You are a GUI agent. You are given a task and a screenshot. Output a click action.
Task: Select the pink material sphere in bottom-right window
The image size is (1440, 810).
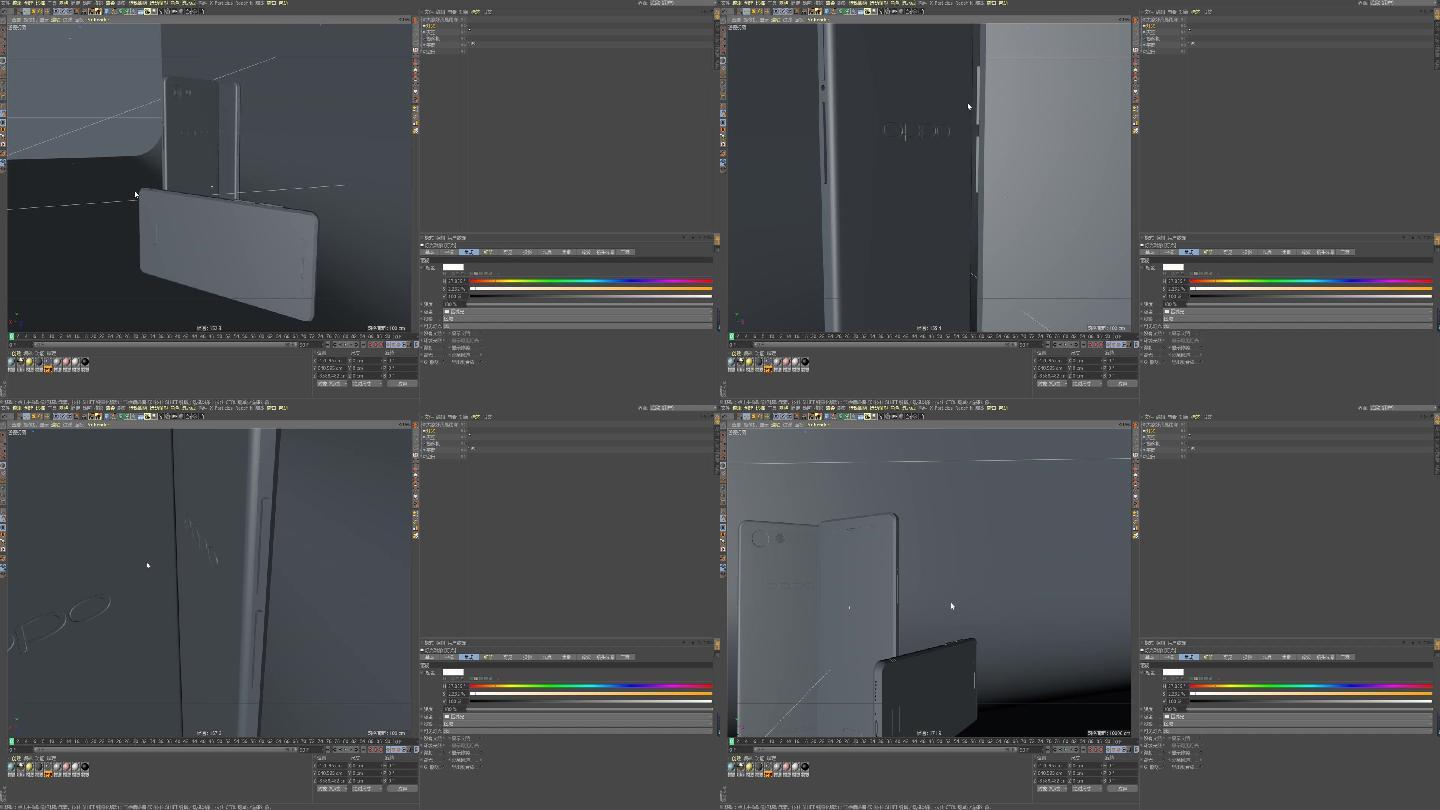[787, 766]
